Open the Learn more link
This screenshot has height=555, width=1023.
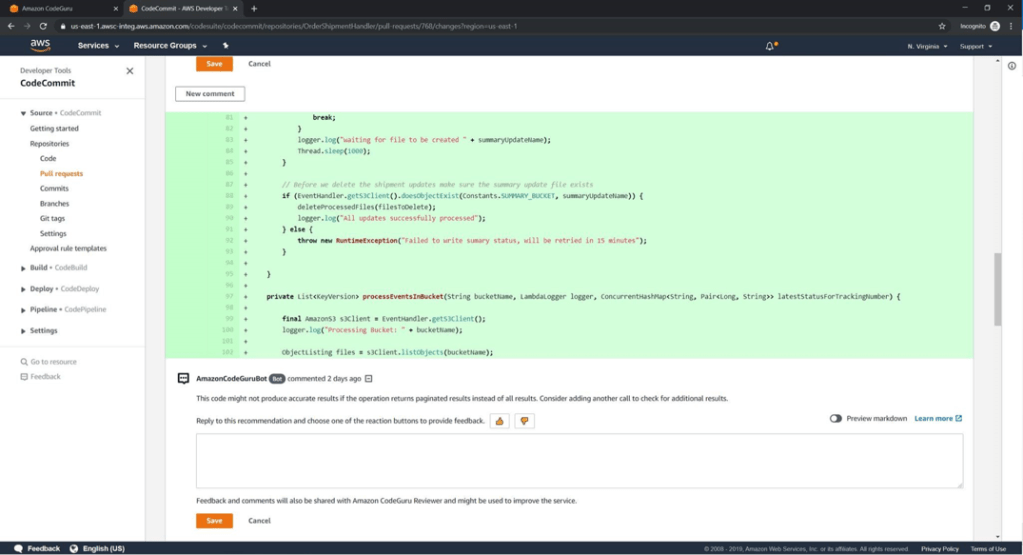(x=937, y=418)
